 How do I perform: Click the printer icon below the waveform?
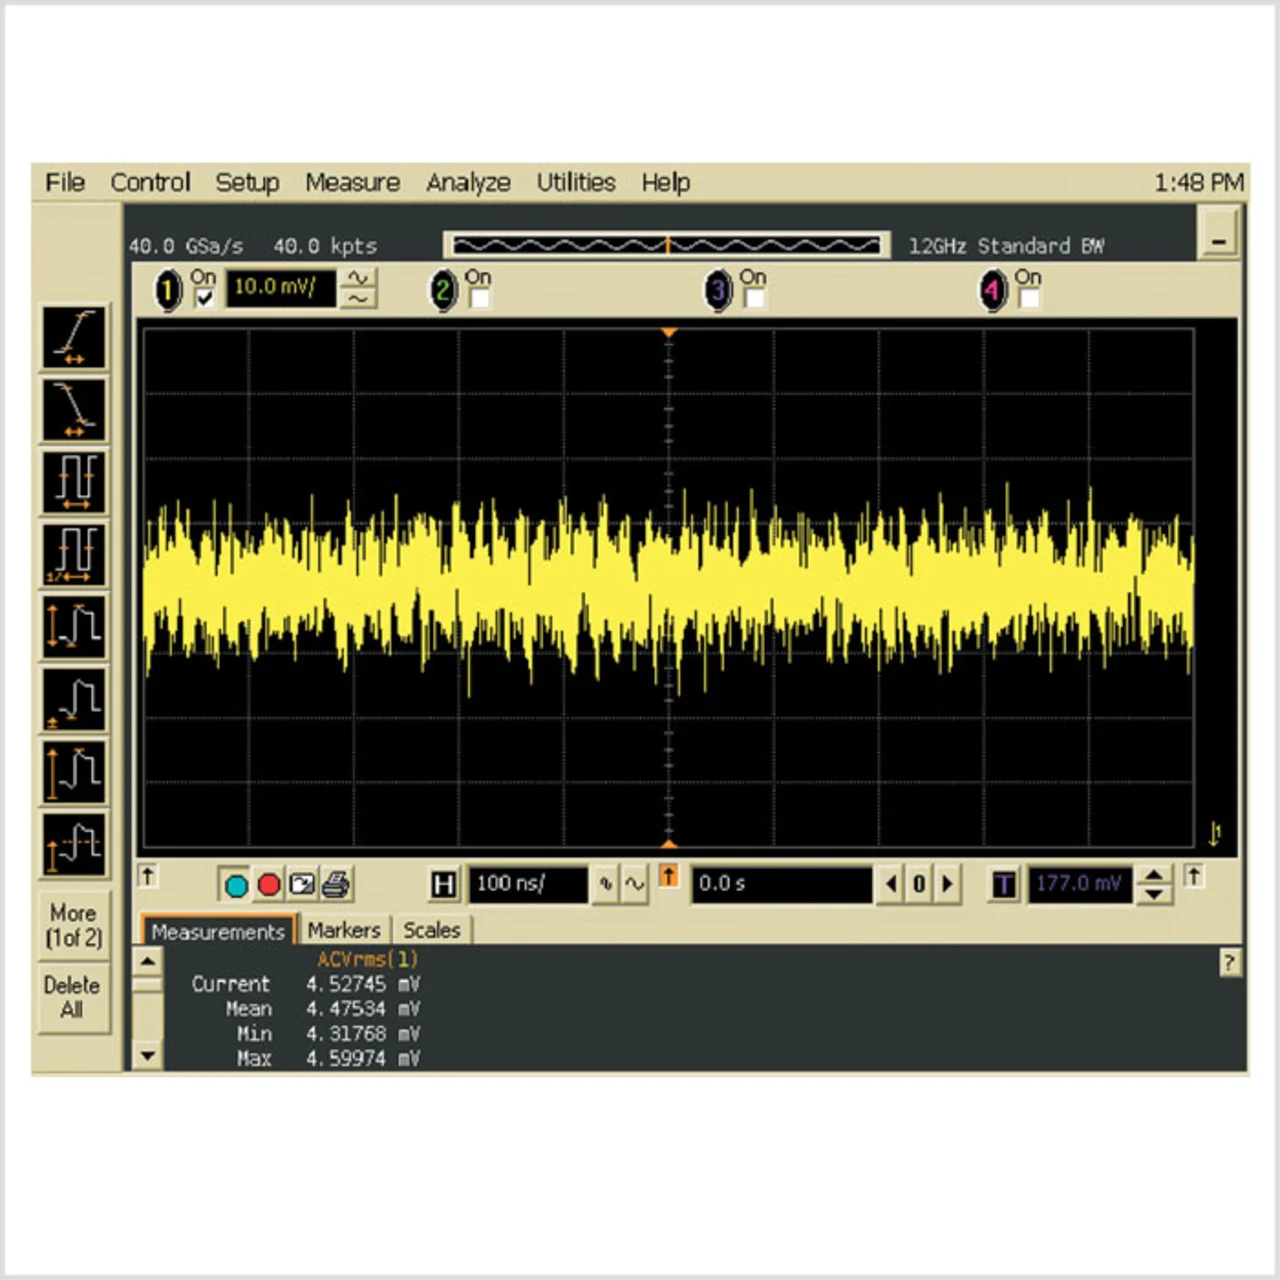pyautogui.click(x=336, y=885)
